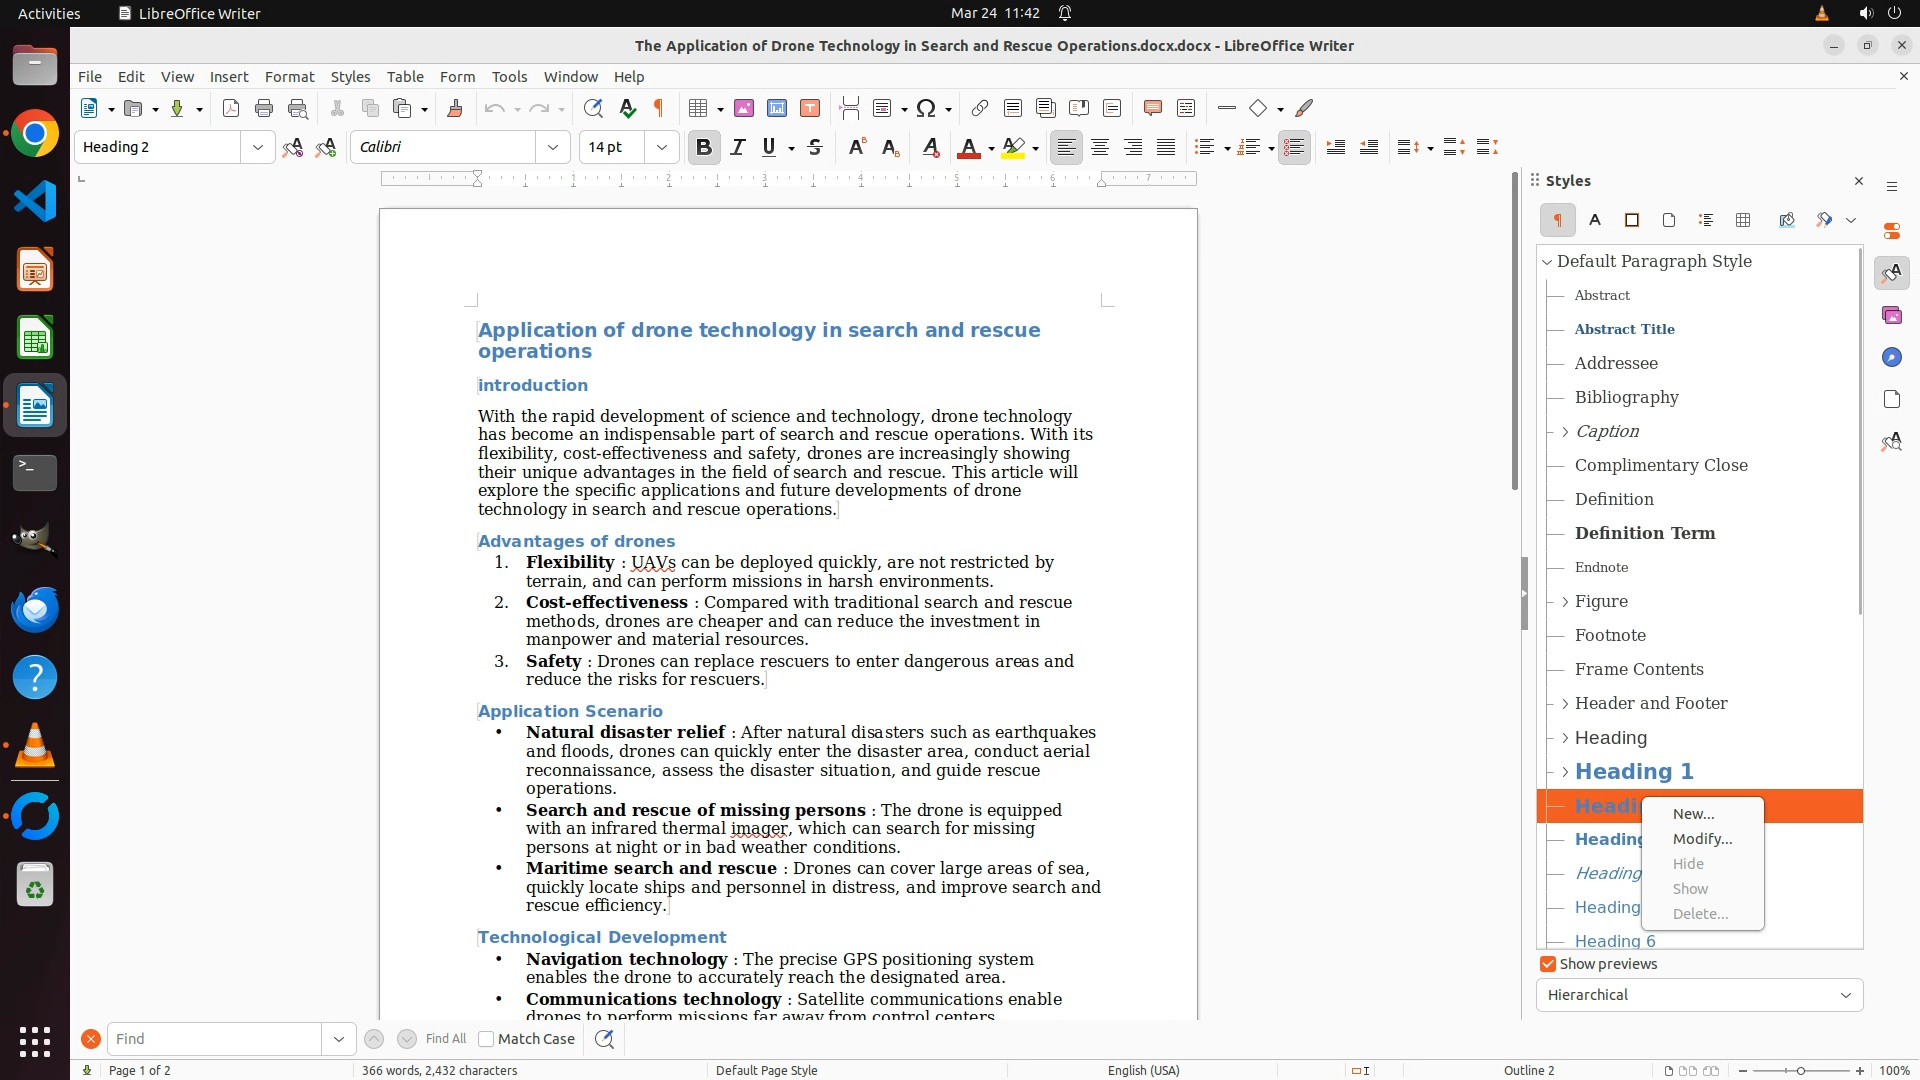Click the Export as PDF icon
Screen dimensions: 1920x1080
(x=231, y=108)
